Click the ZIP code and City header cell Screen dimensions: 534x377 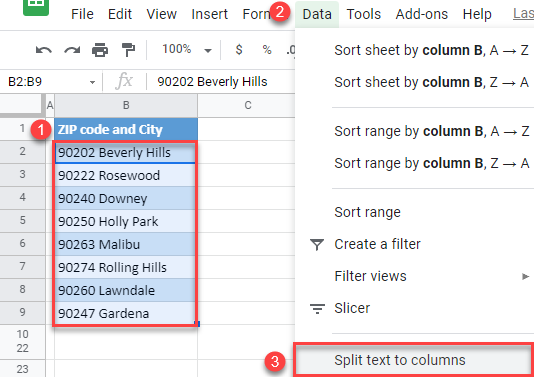tap(126, 129)
